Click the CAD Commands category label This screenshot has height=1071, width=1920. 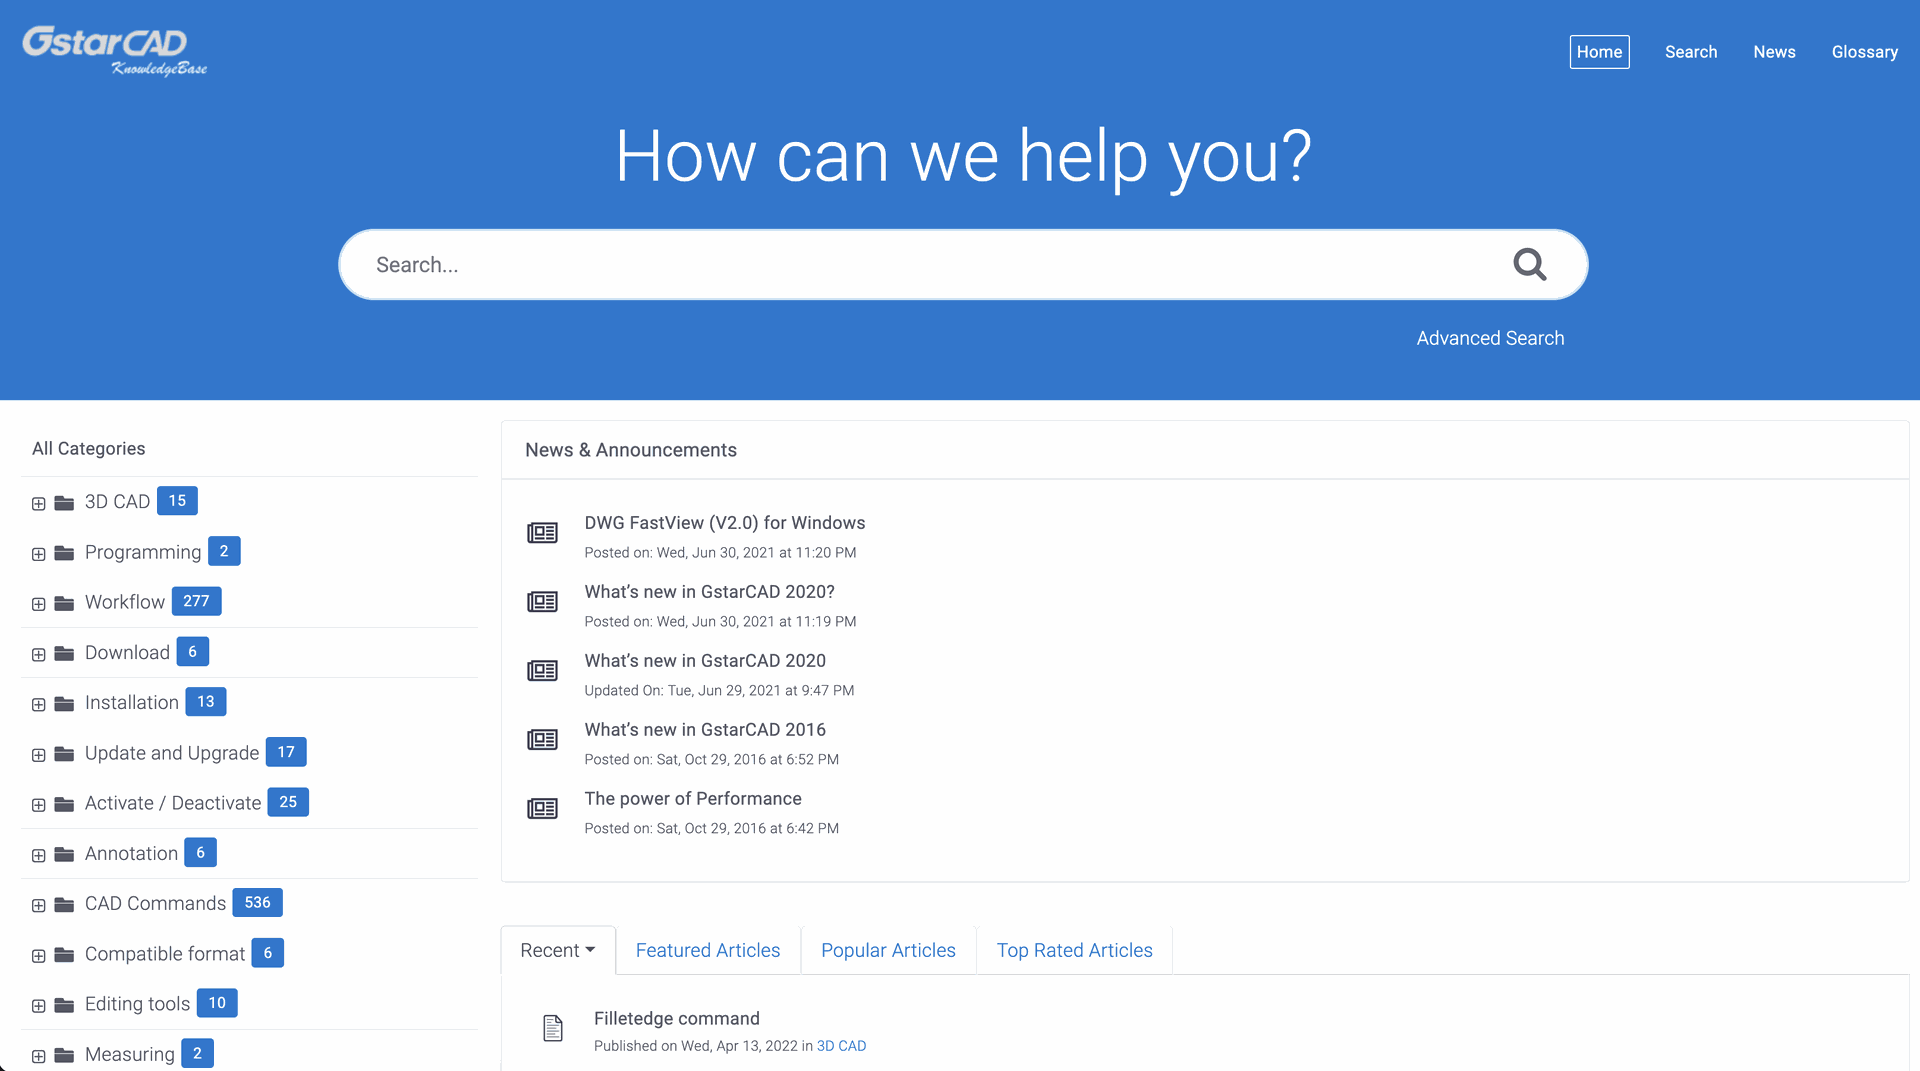155,904
